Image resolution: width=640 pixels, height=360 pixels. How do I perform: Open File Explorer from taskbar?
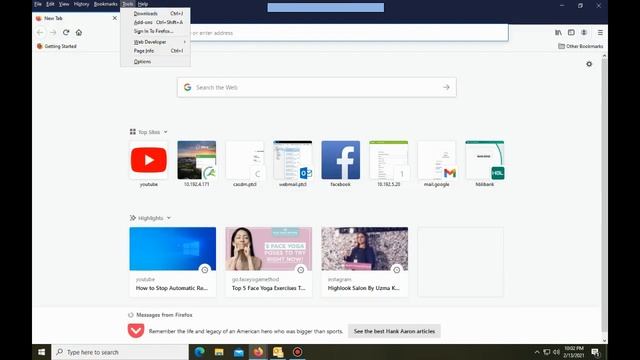coord(219,352)
